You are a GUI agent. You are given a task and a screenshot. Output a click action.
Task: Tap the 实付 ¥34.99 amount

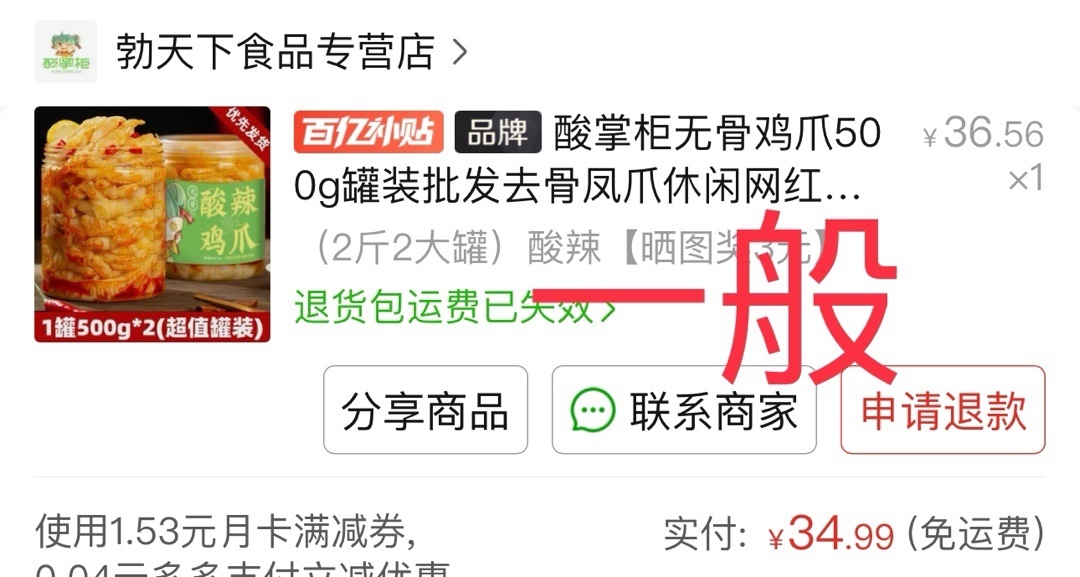point(831,534)
